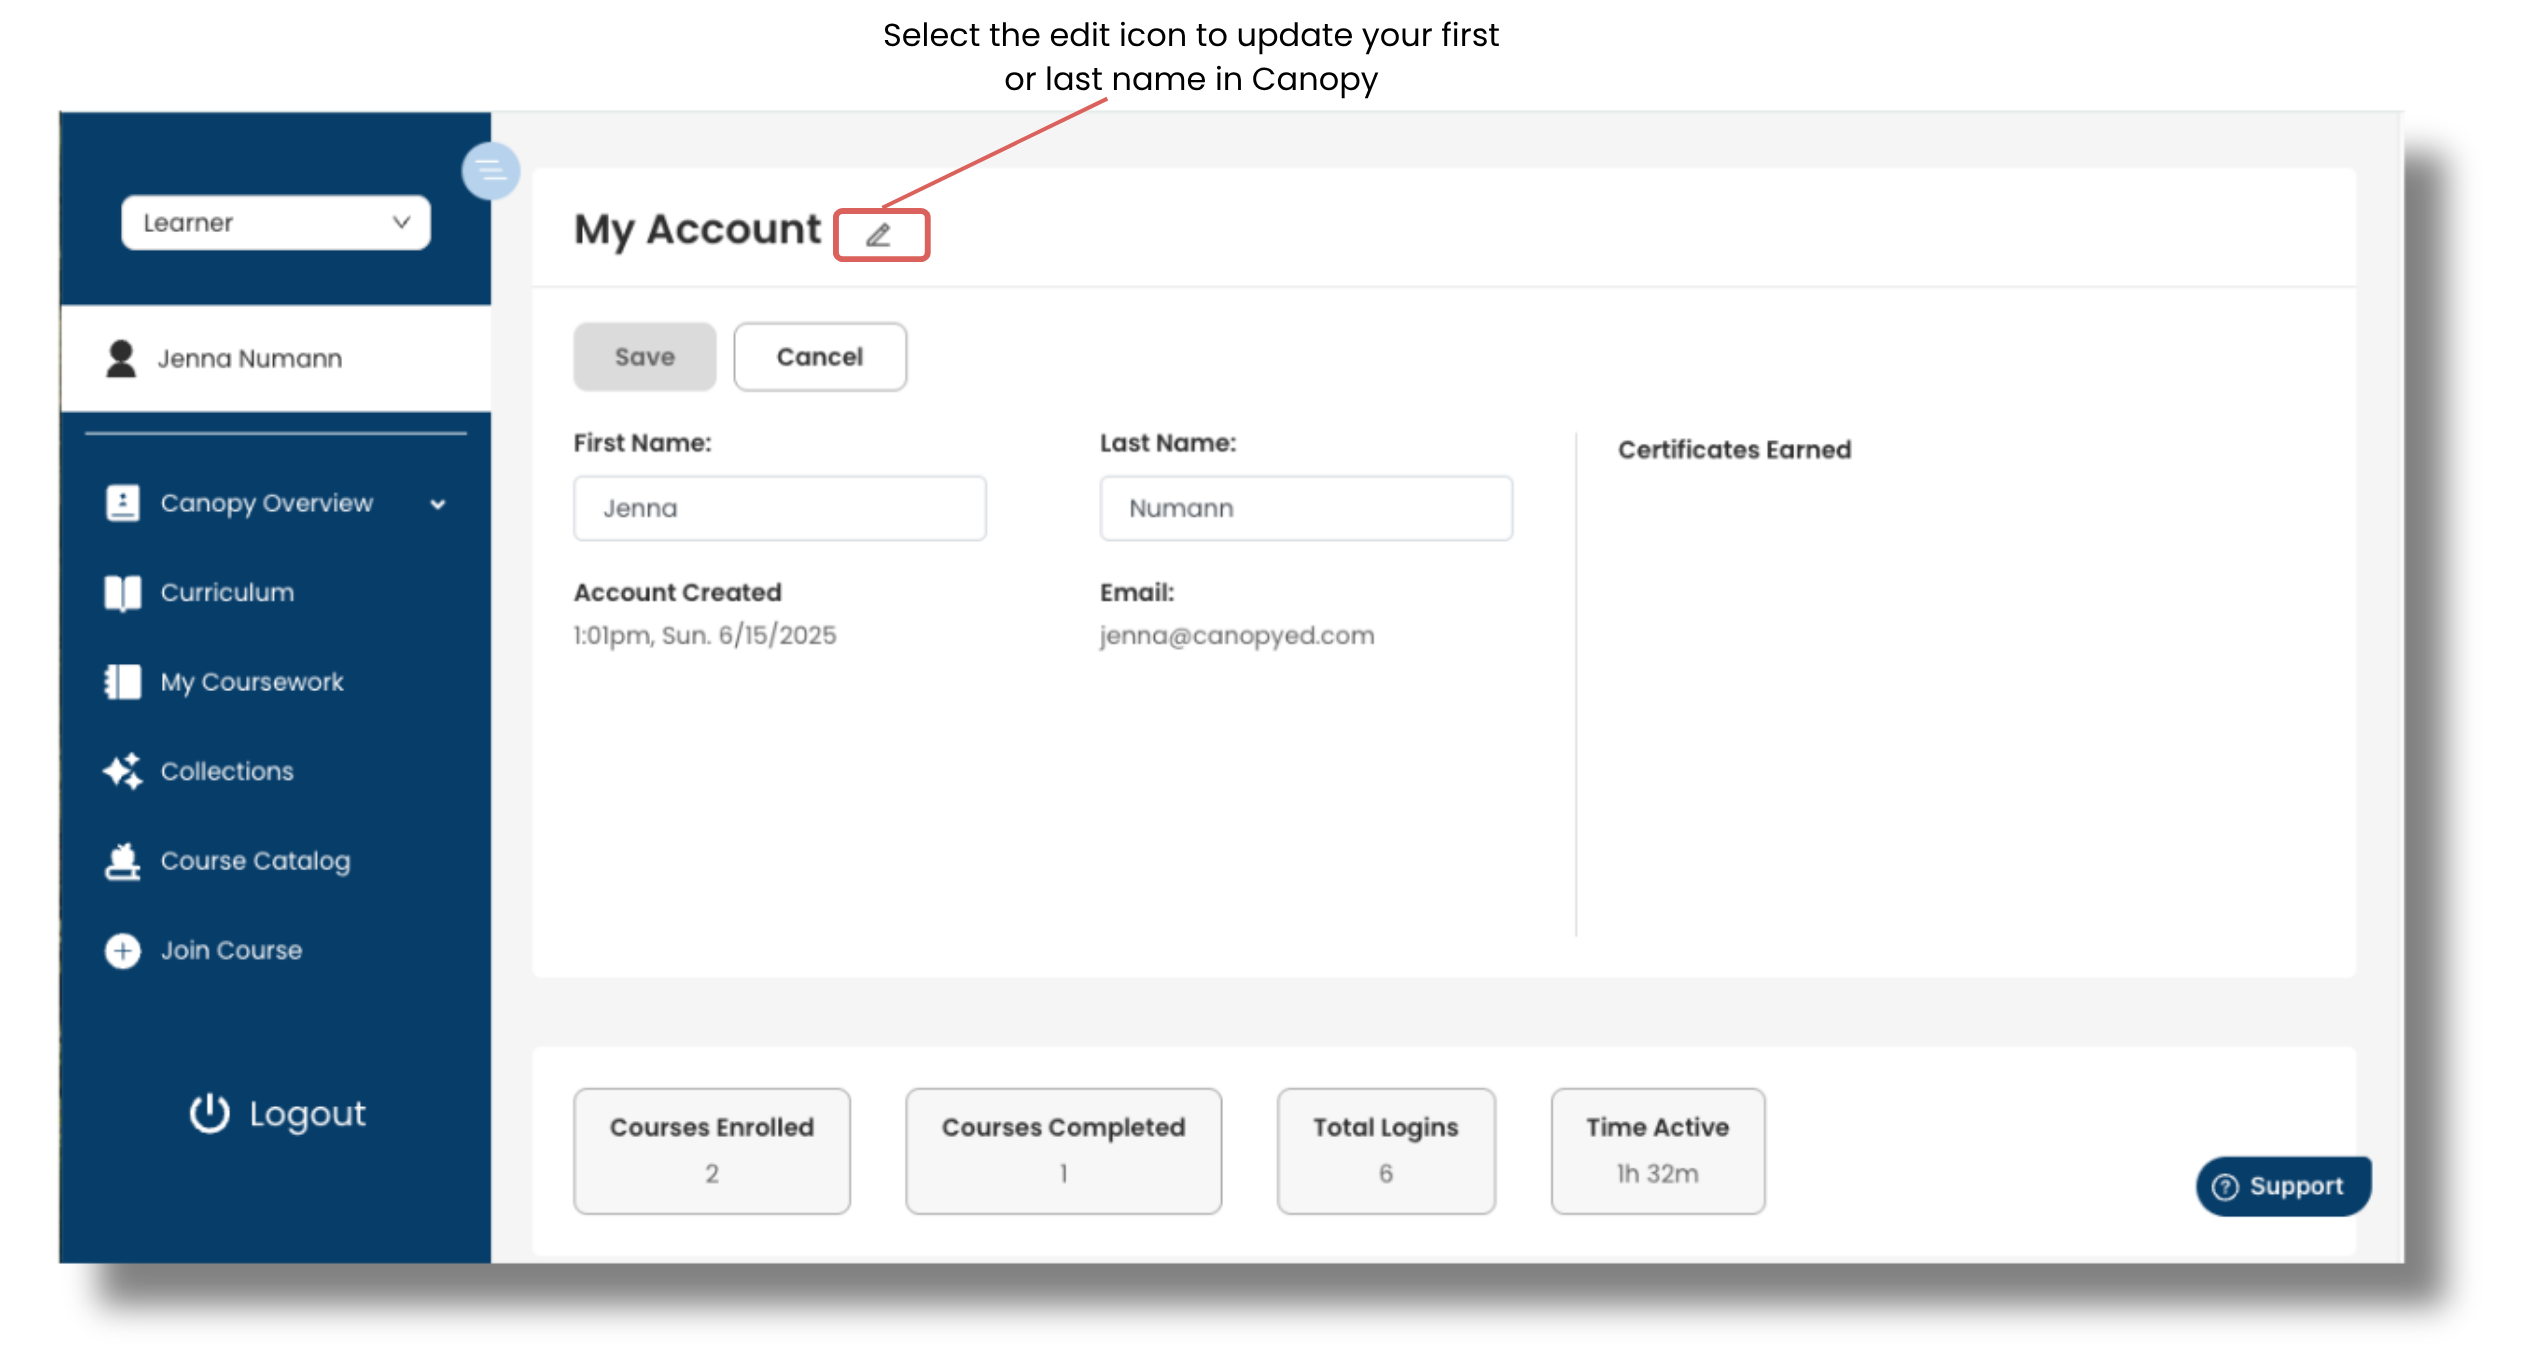Select My Coursework notebook icon
Screen dimensions: 2544x1356
click(x=122, y=682)
